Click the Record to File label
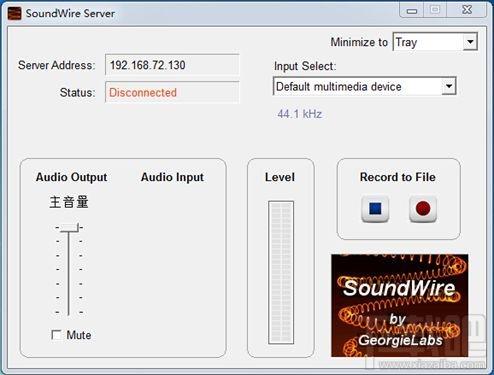Image resolution: width=494 pixels, height=375 pixels. coord(398,177)
